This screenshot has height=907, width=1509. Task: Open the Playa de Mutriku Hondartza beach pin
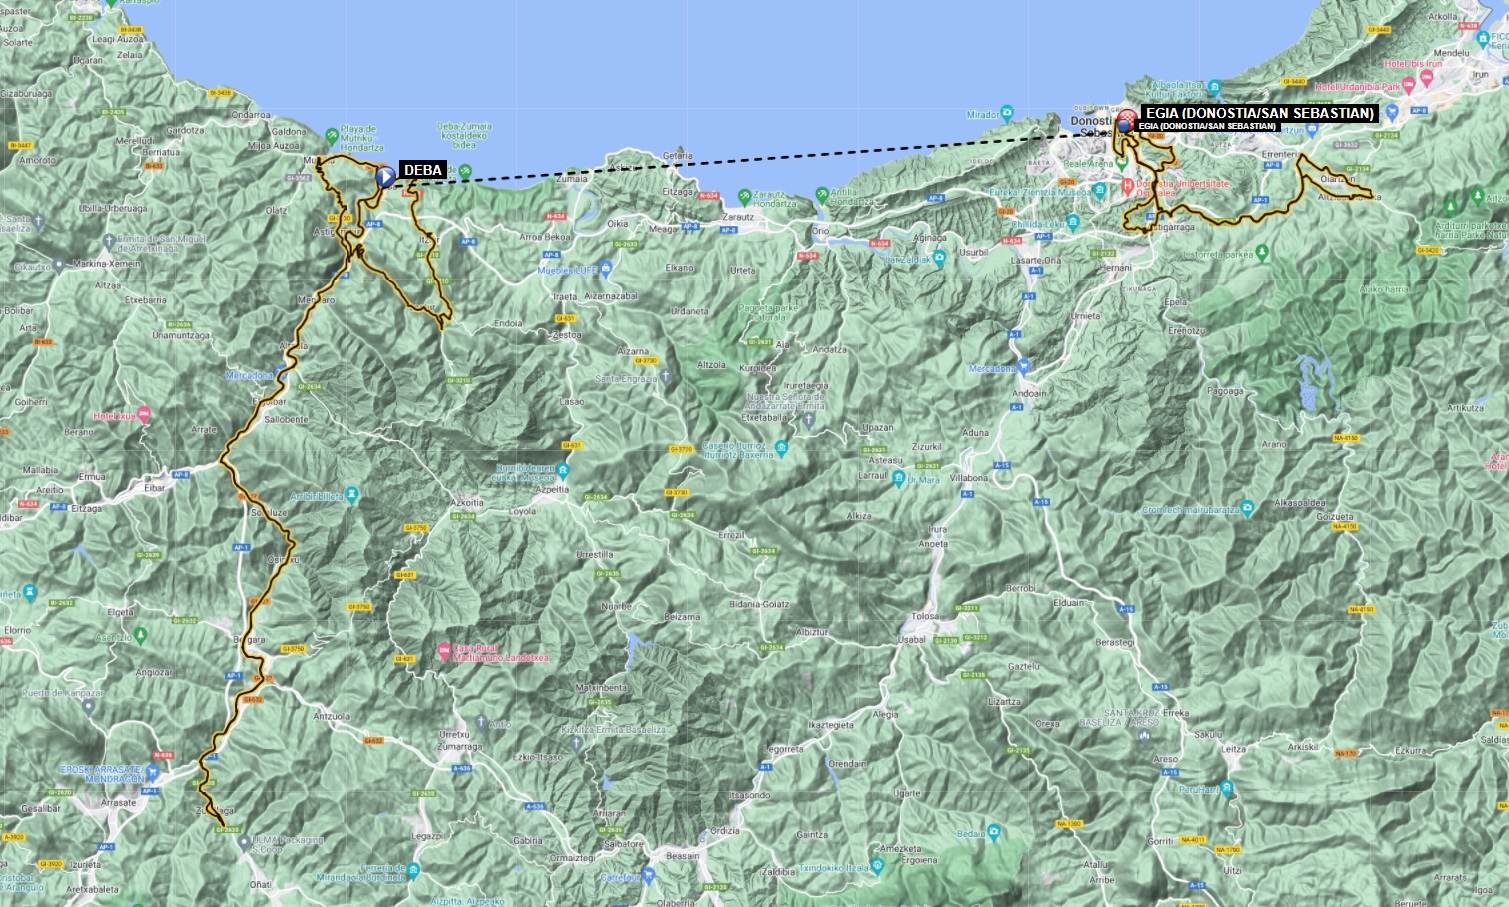332,136
